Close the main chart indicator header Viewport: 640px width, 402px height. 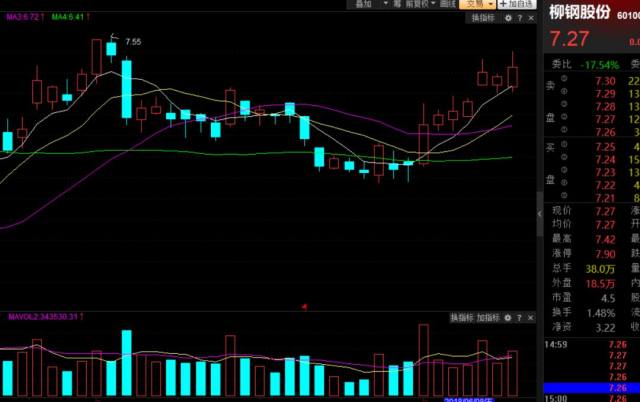click(x=531, y=18)
